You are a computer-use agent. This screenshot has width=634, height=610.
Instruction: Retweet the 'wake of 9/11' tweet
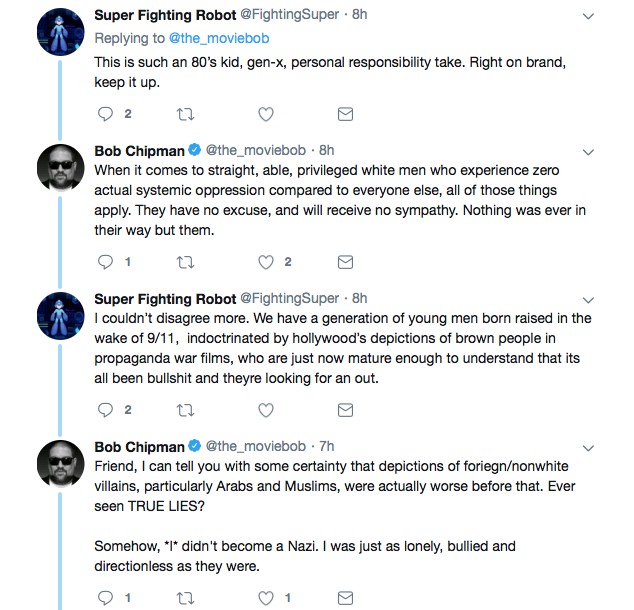click(x=186, y=410)
